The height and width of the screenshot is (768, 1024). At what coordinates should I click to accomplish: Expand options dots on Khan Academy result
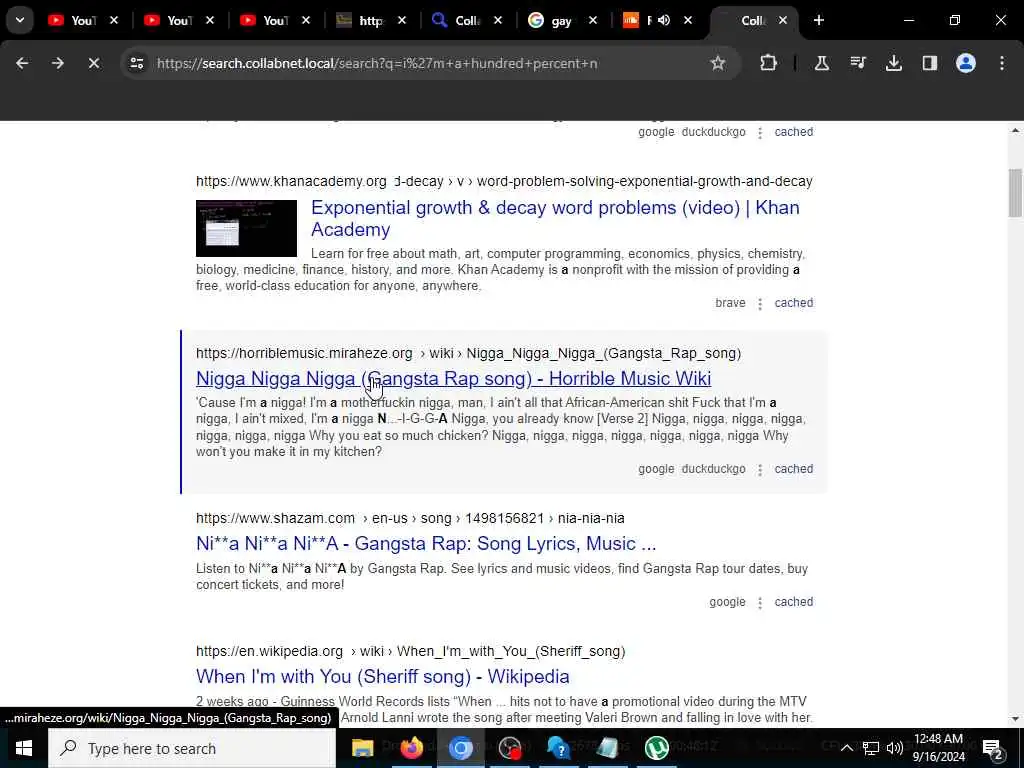tap(760, 304)
